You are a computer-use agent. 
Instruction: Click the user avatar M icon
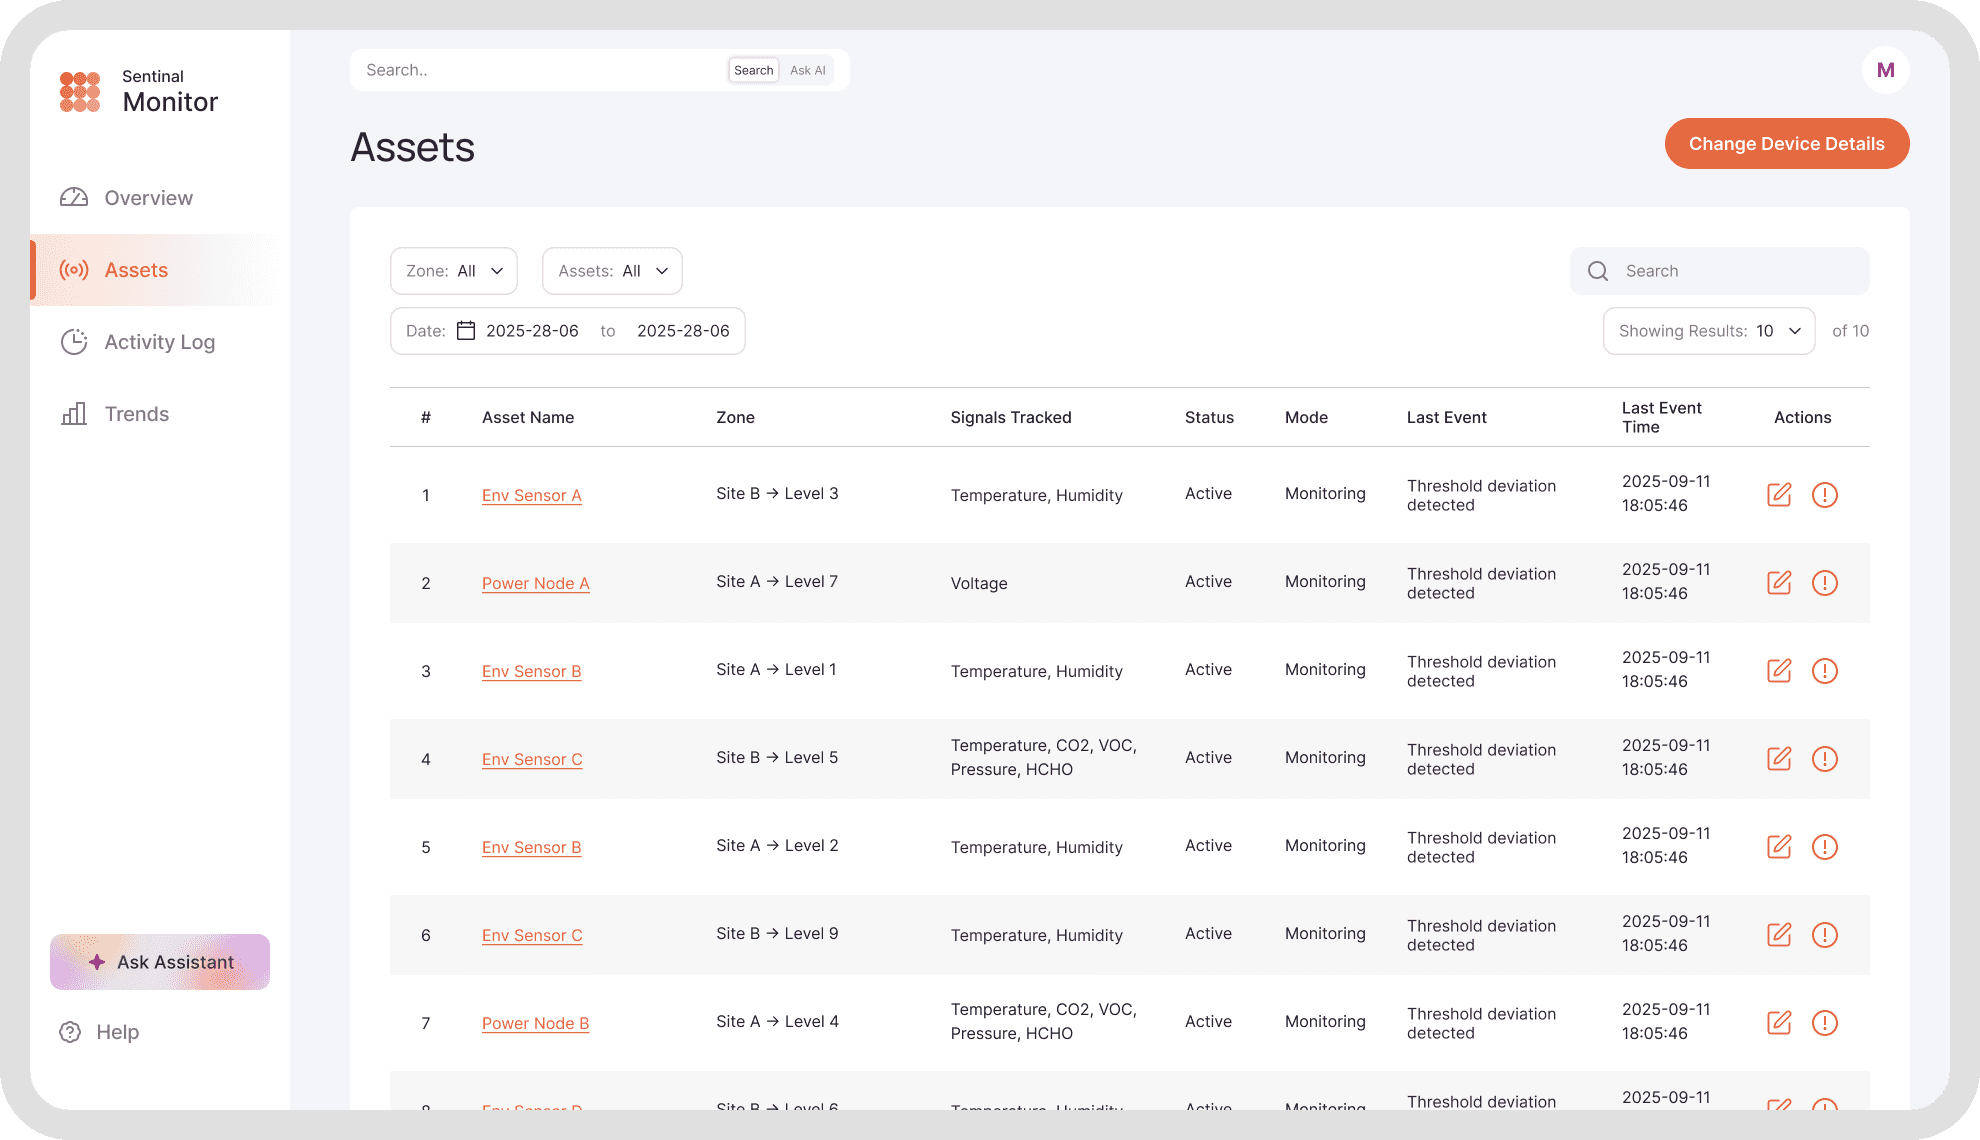(x=1885, y=70)
